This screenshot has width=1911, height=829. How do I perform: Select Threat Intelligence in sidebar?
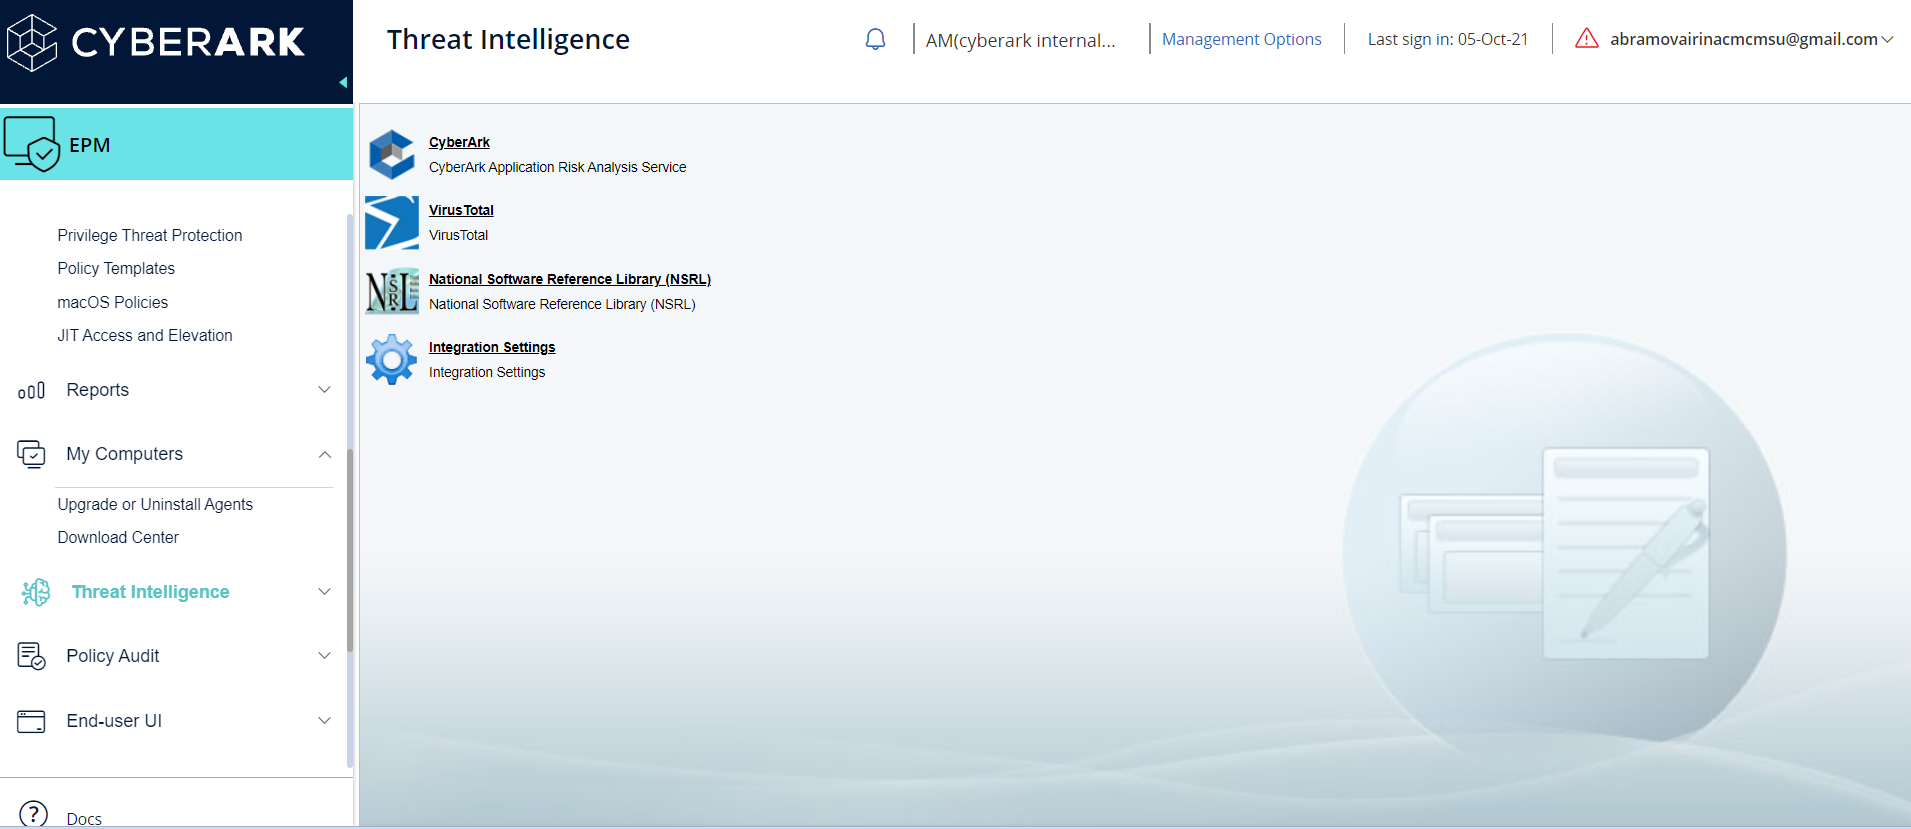(x=151, y=592)
